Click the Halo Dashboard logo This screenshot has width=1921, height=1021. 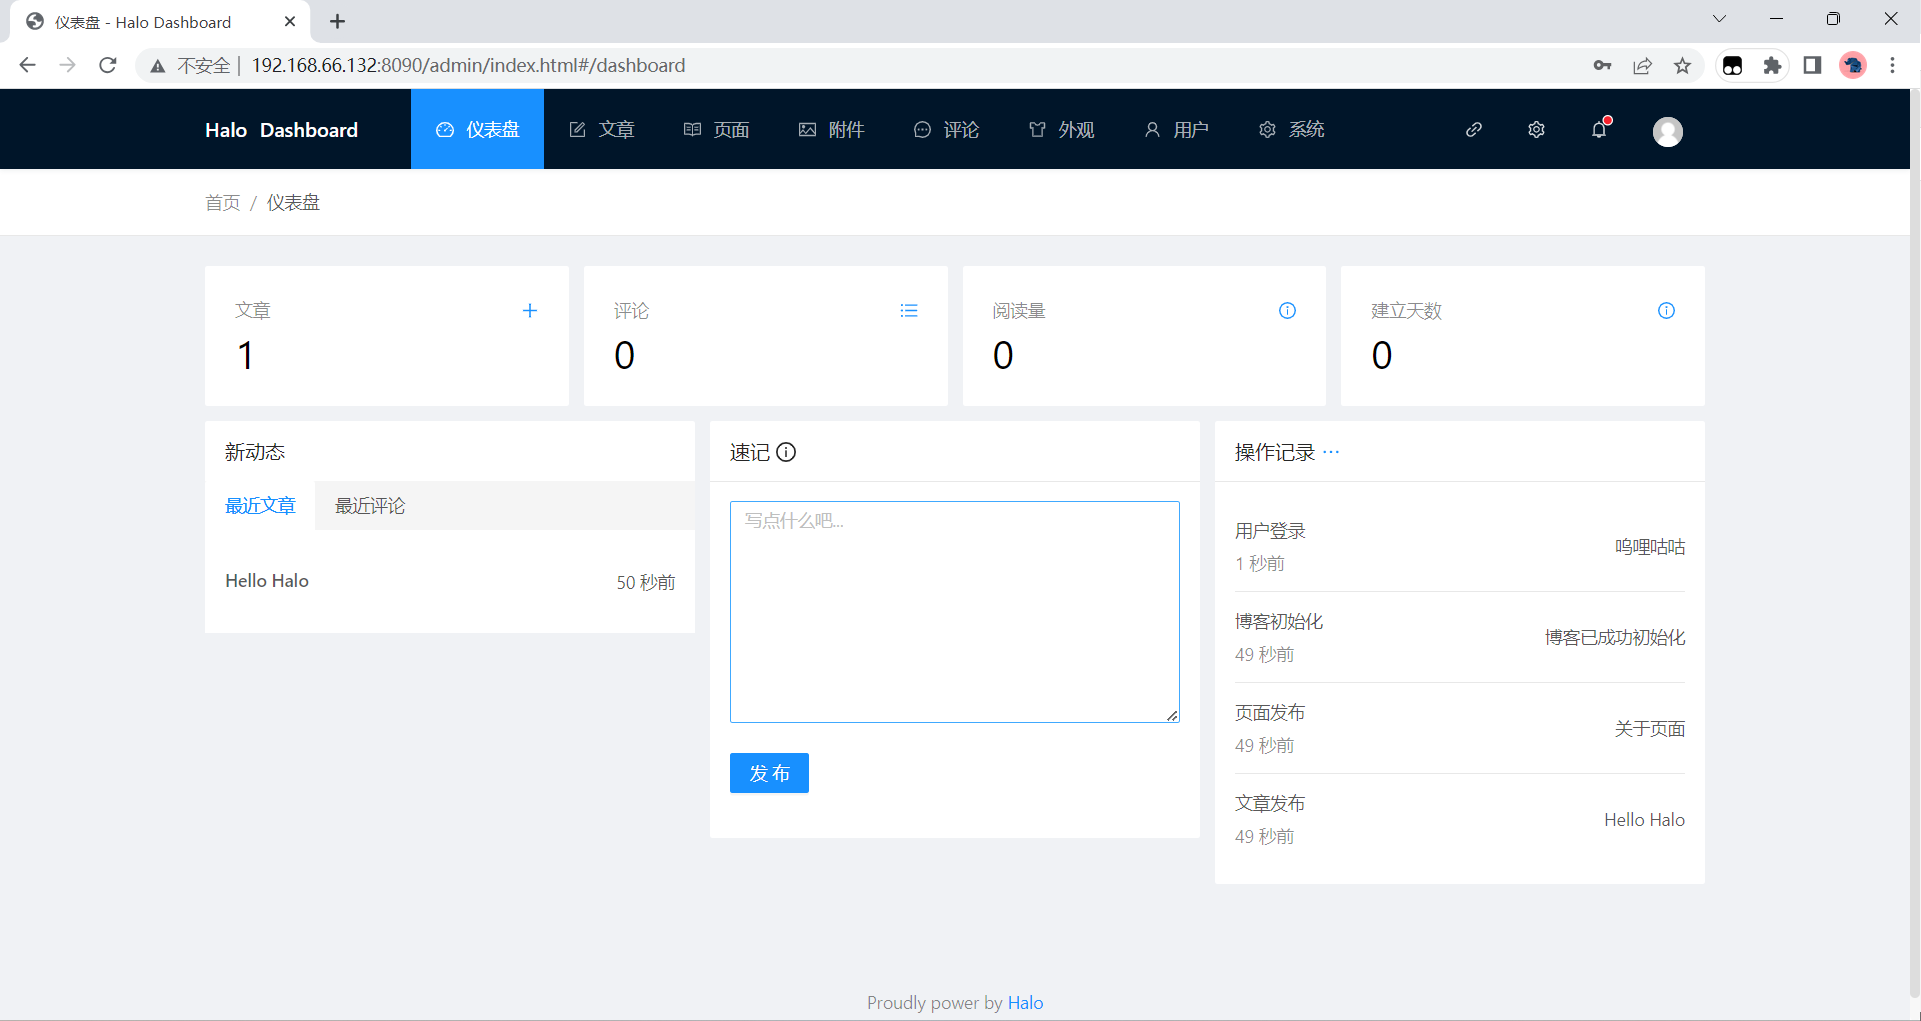coord(281,130)
